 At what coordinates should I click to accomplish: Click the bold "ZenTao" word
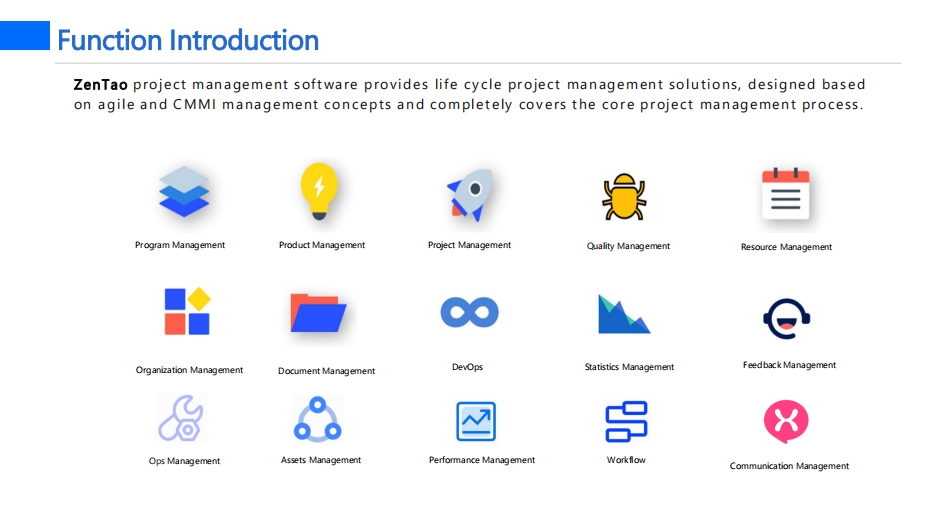(101, 84)
